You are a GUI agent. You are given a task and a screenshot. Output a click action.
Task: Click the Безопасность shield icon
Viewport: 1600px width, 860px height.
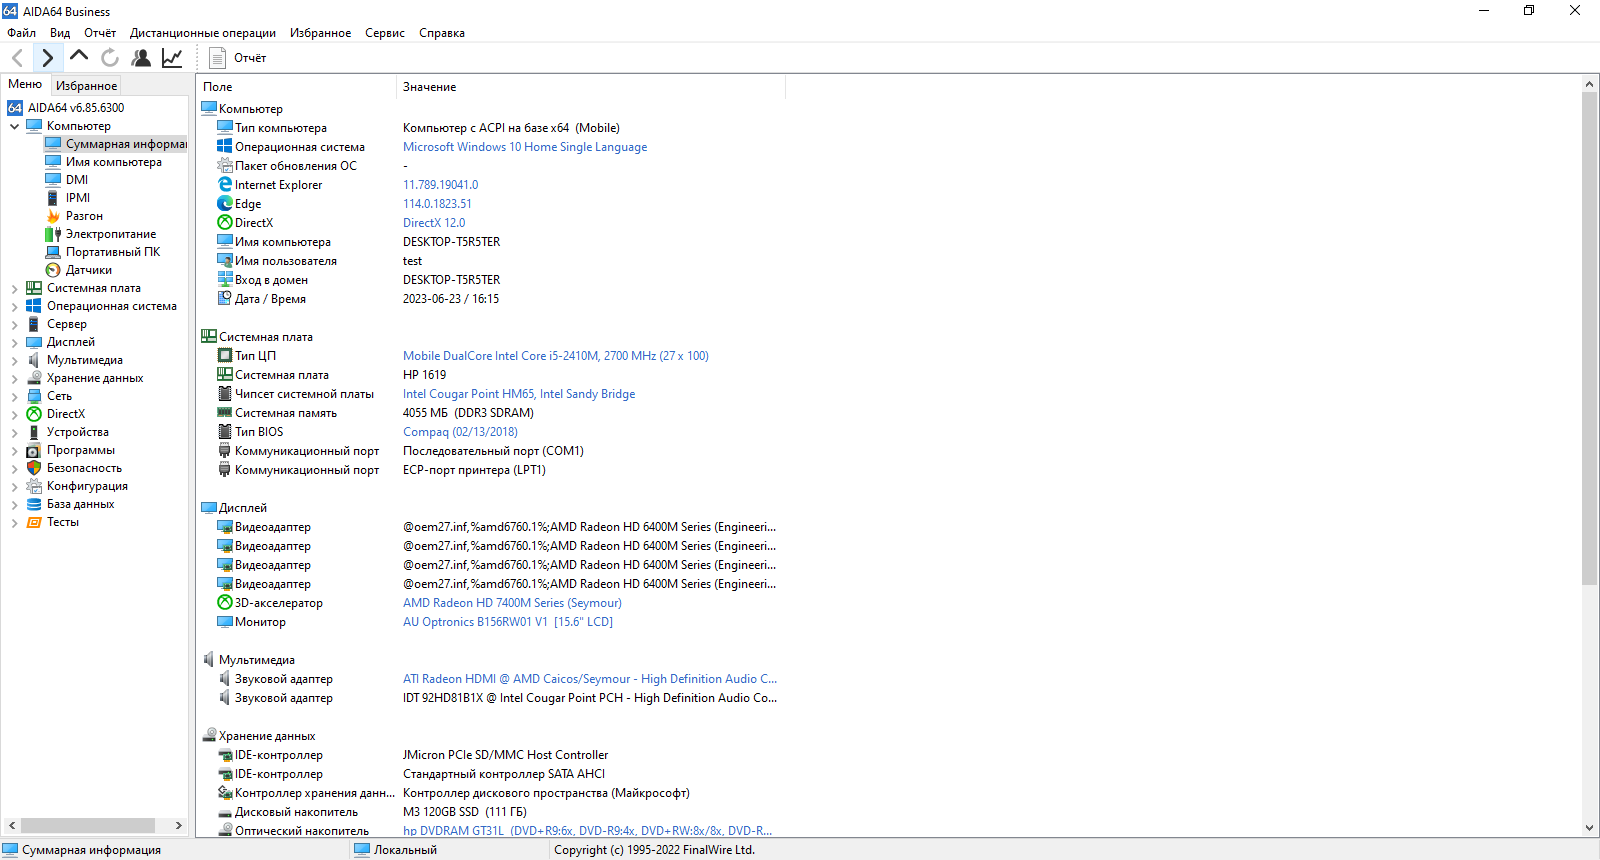(34, 468)
